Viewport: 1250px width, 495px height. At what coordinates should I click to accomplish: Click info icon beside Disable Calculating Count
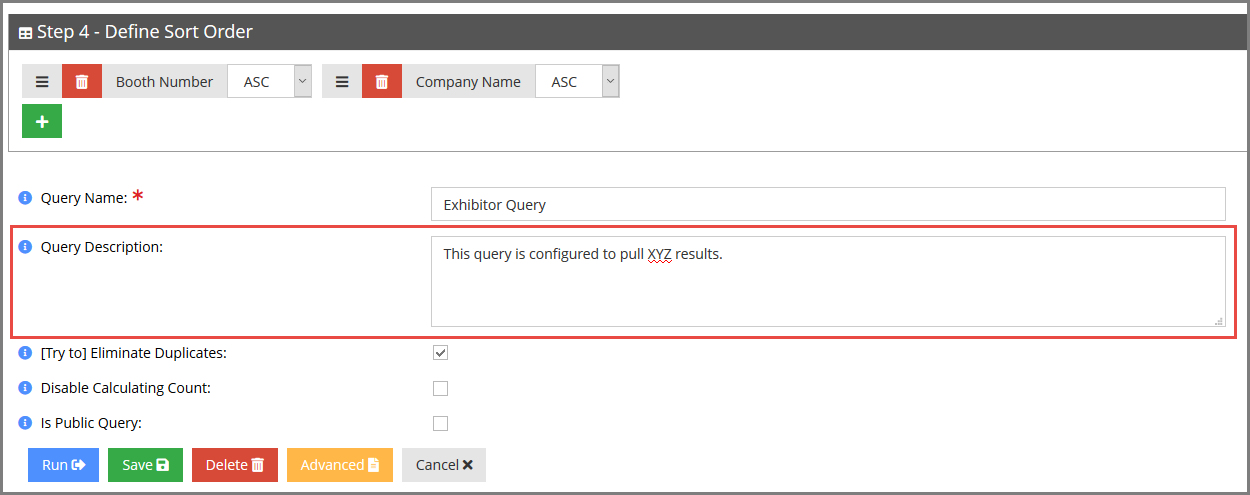coord(26,388)
